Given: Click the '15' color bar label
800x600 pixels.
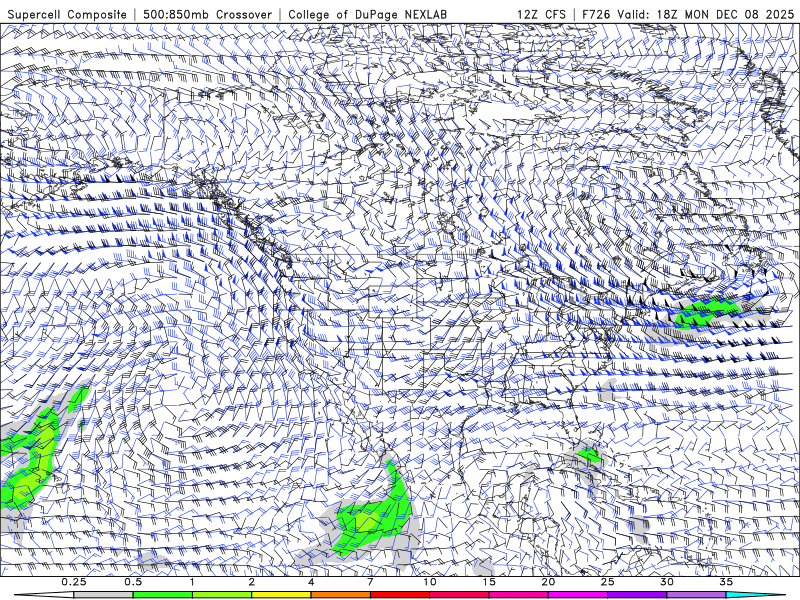Looking at the screenshot, I should (489, 582).
